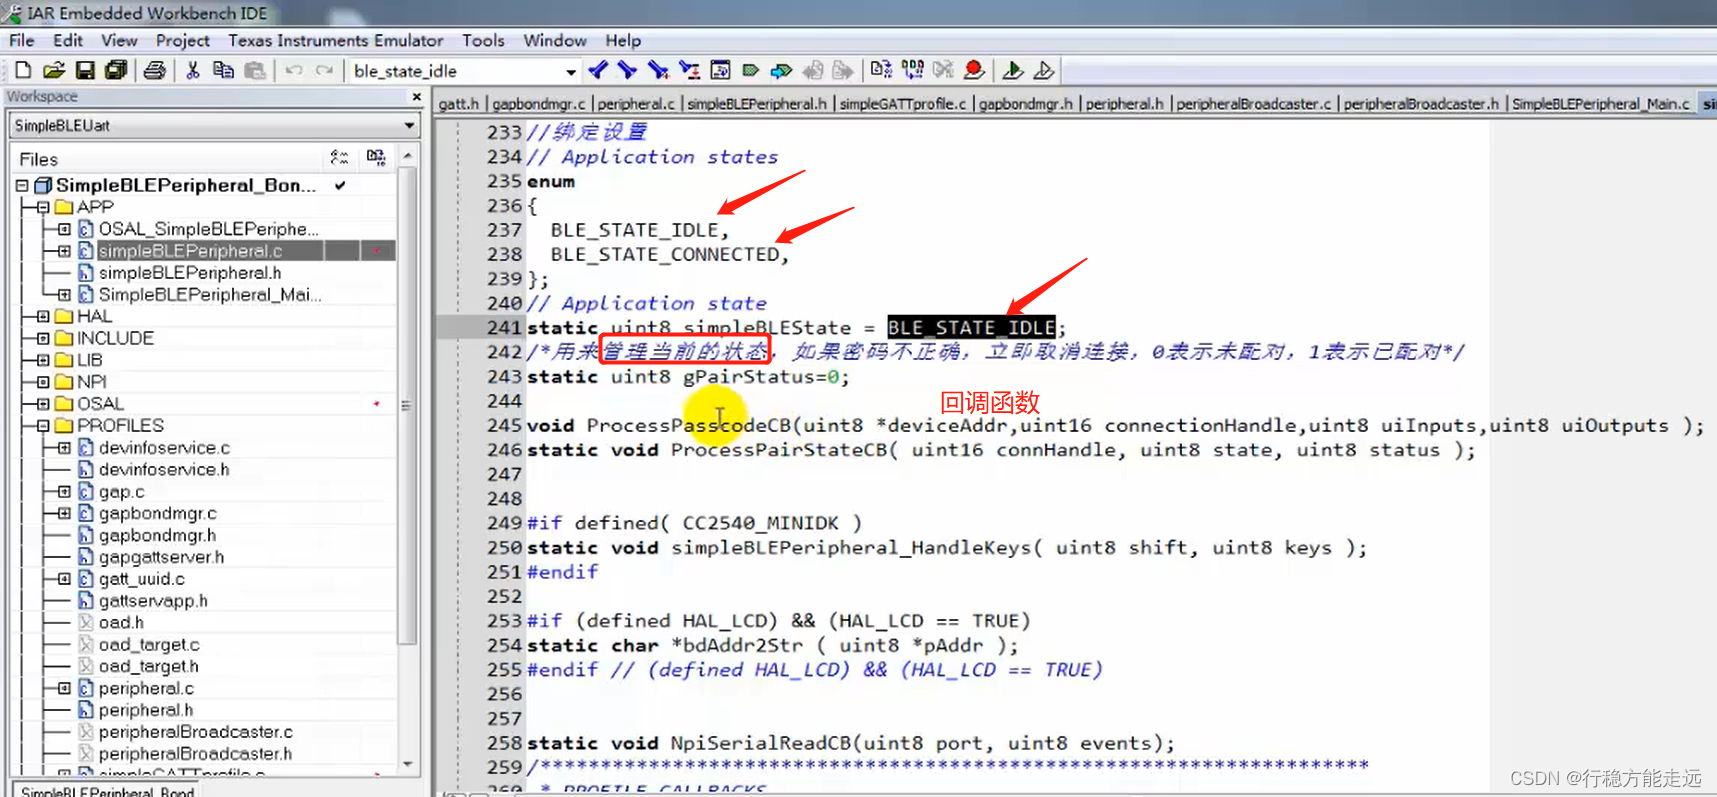Expand the devinfoservice.c tree node
This screenshot has width=1717, height=797.
coord(64,447)
